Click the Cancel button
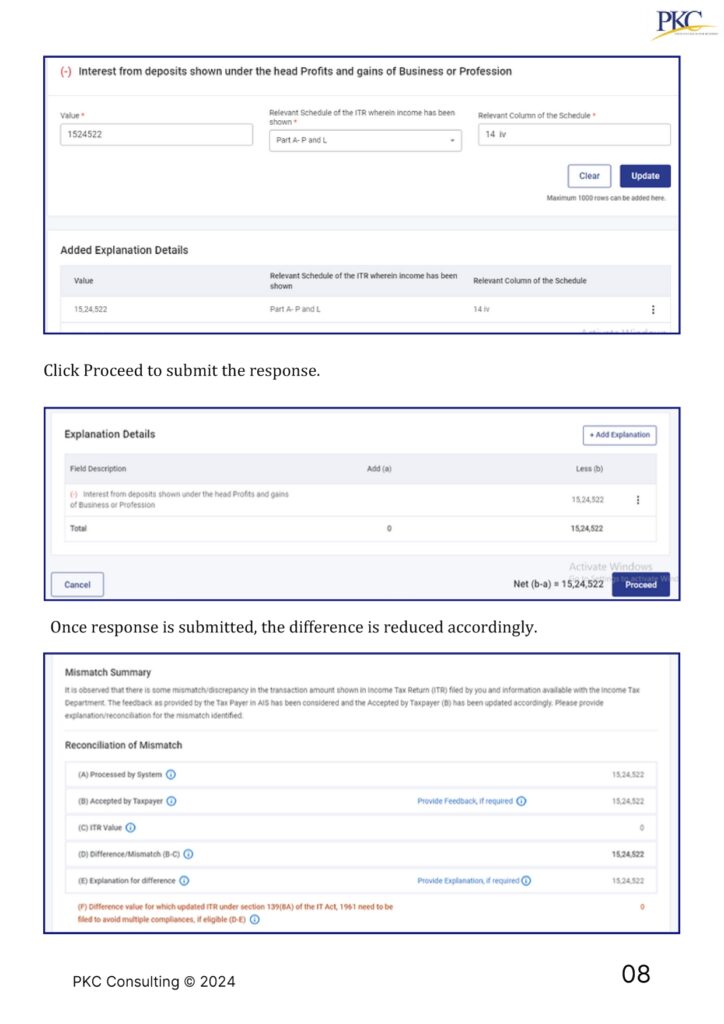The image size is (724, 1024). pos(77,585)
